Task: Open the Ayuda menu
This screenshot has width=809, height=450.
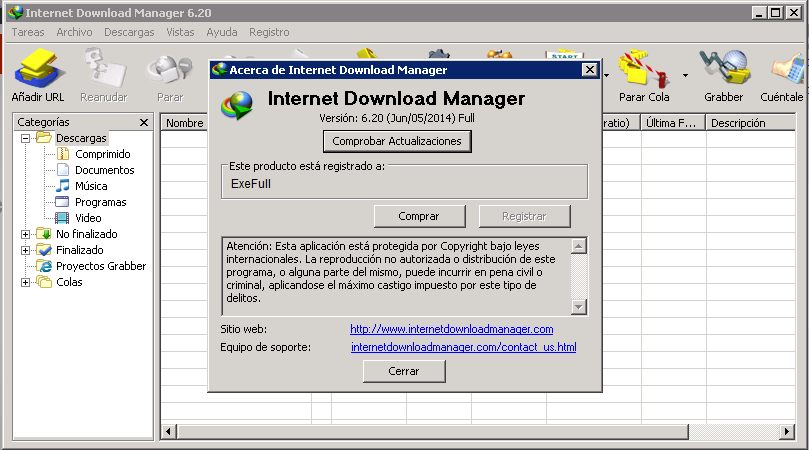Action: coord(222,32)
